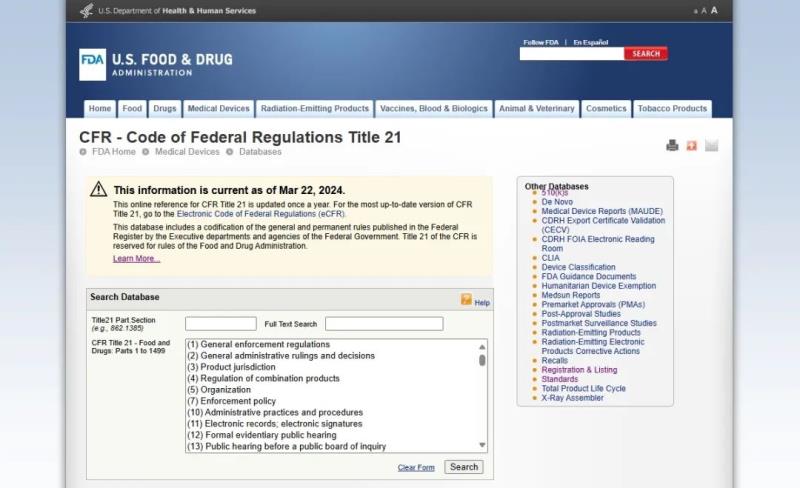Click the orange share icon
This screenshot has height=488, width=800.
(691, 146)
